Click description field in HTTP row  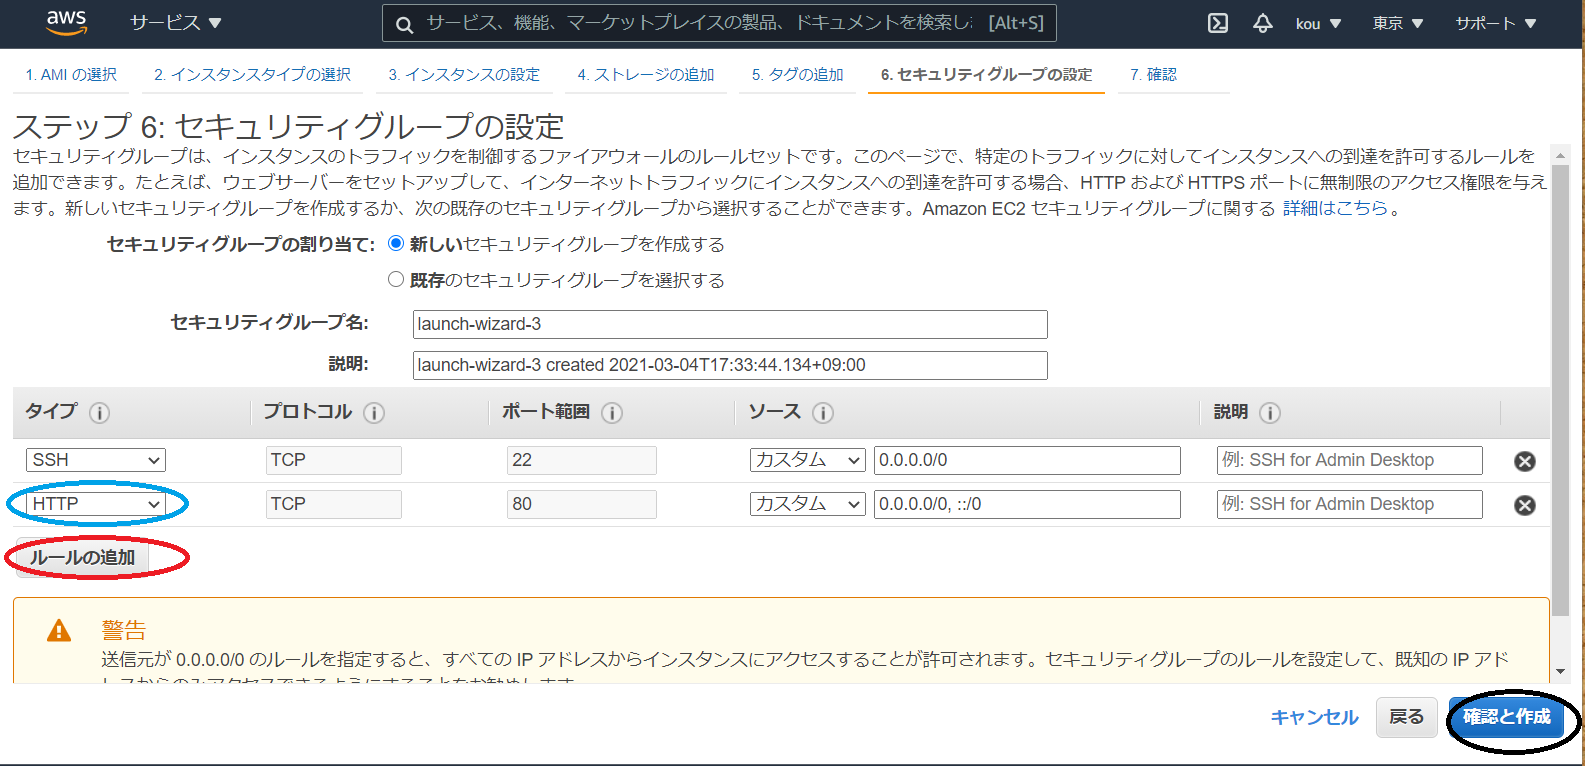[x=1350, y=504]
